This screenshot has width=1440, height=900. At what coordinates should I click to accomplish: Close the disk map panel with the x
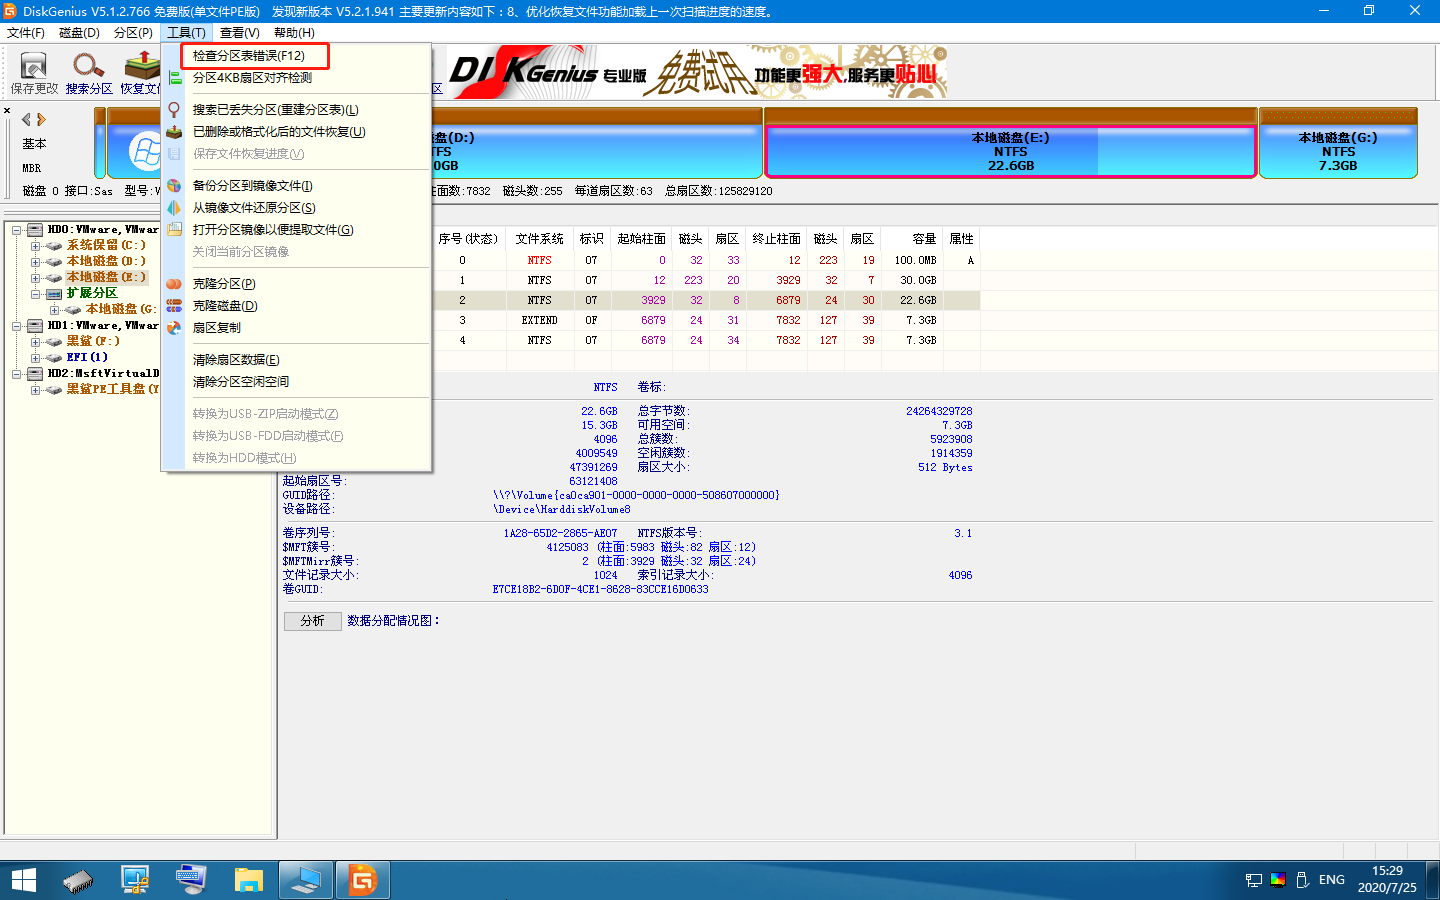[x=7, y=111]
